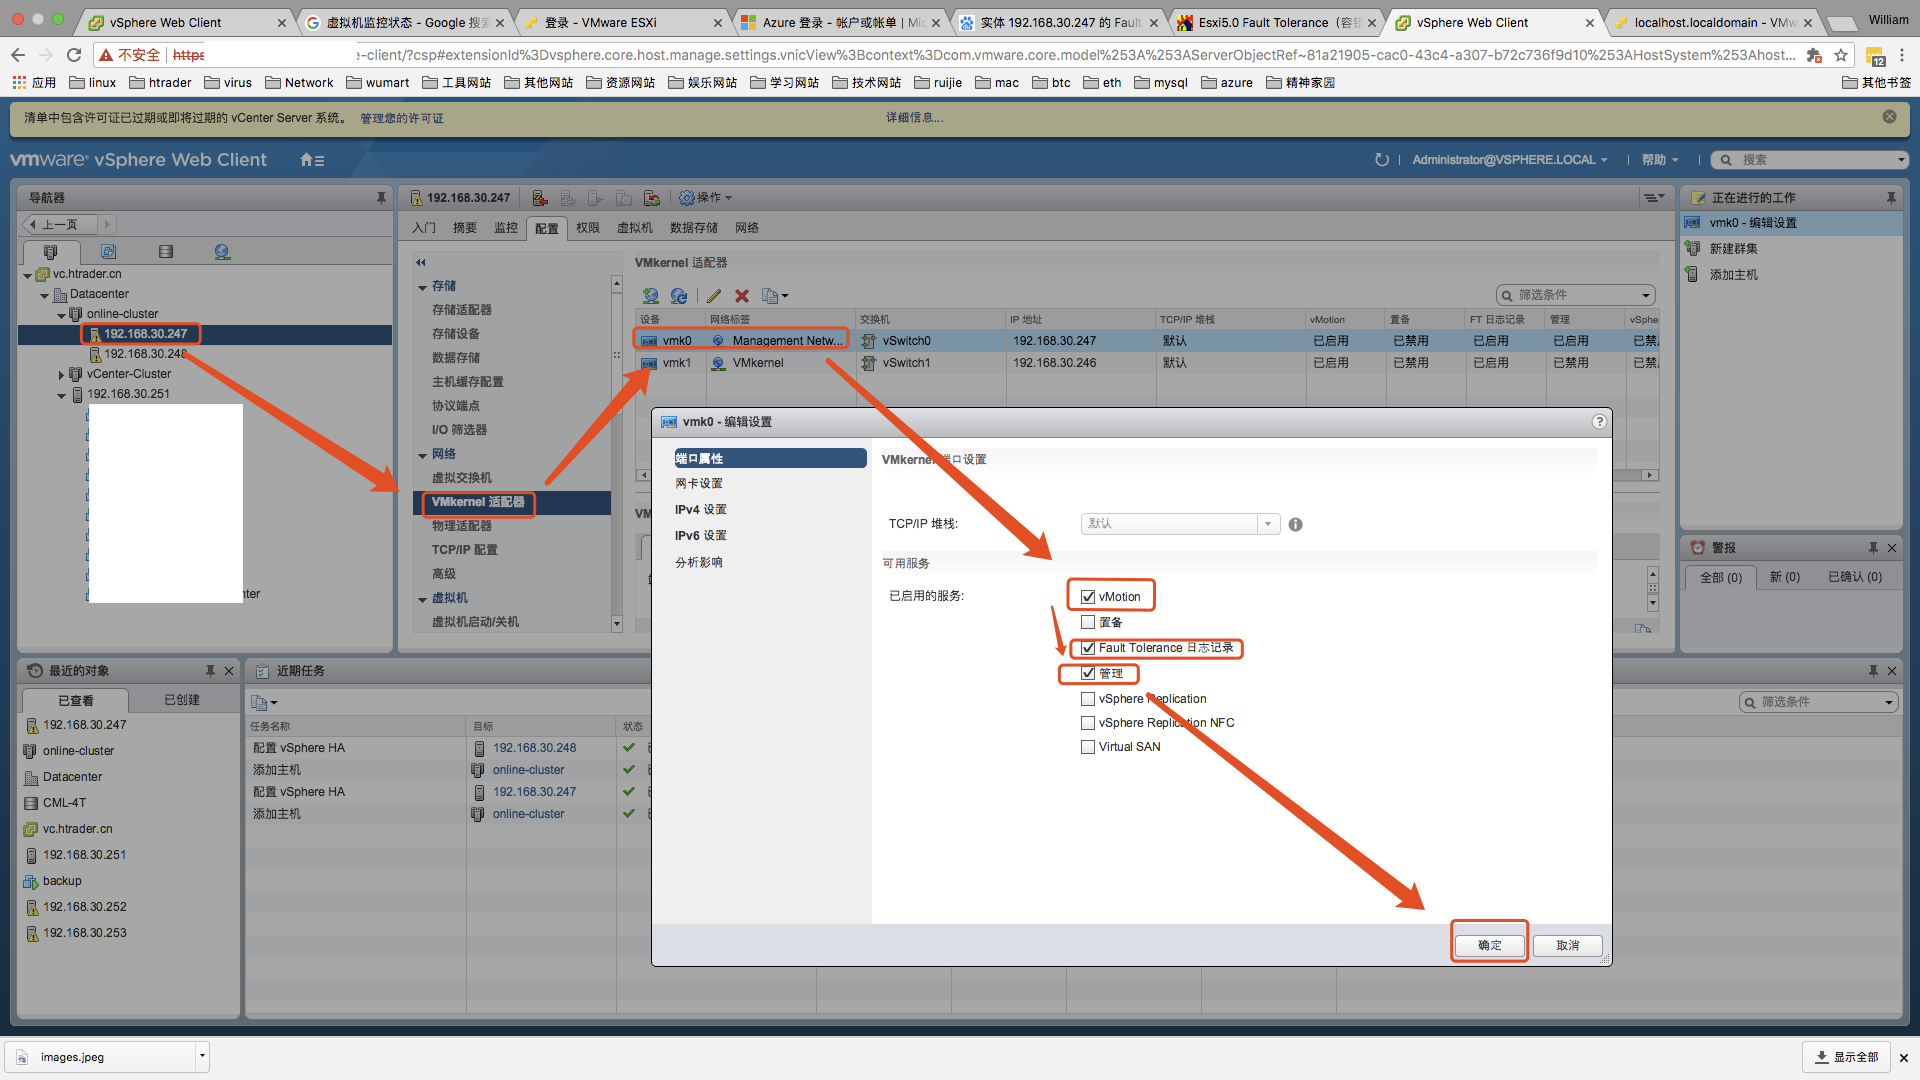The image size is (1920, 1080).
Task: Click the 详细信息 details link
Action: 914,118
